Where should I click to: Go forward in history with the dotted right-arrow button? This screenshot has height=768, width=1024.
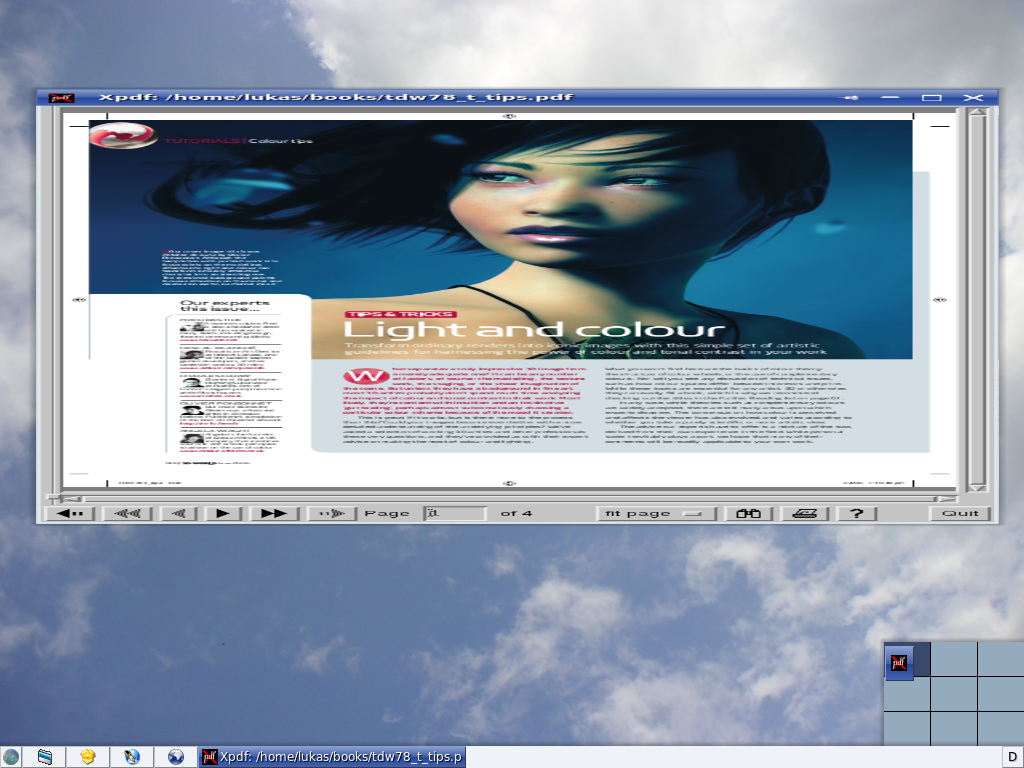(x=332, y=513)
